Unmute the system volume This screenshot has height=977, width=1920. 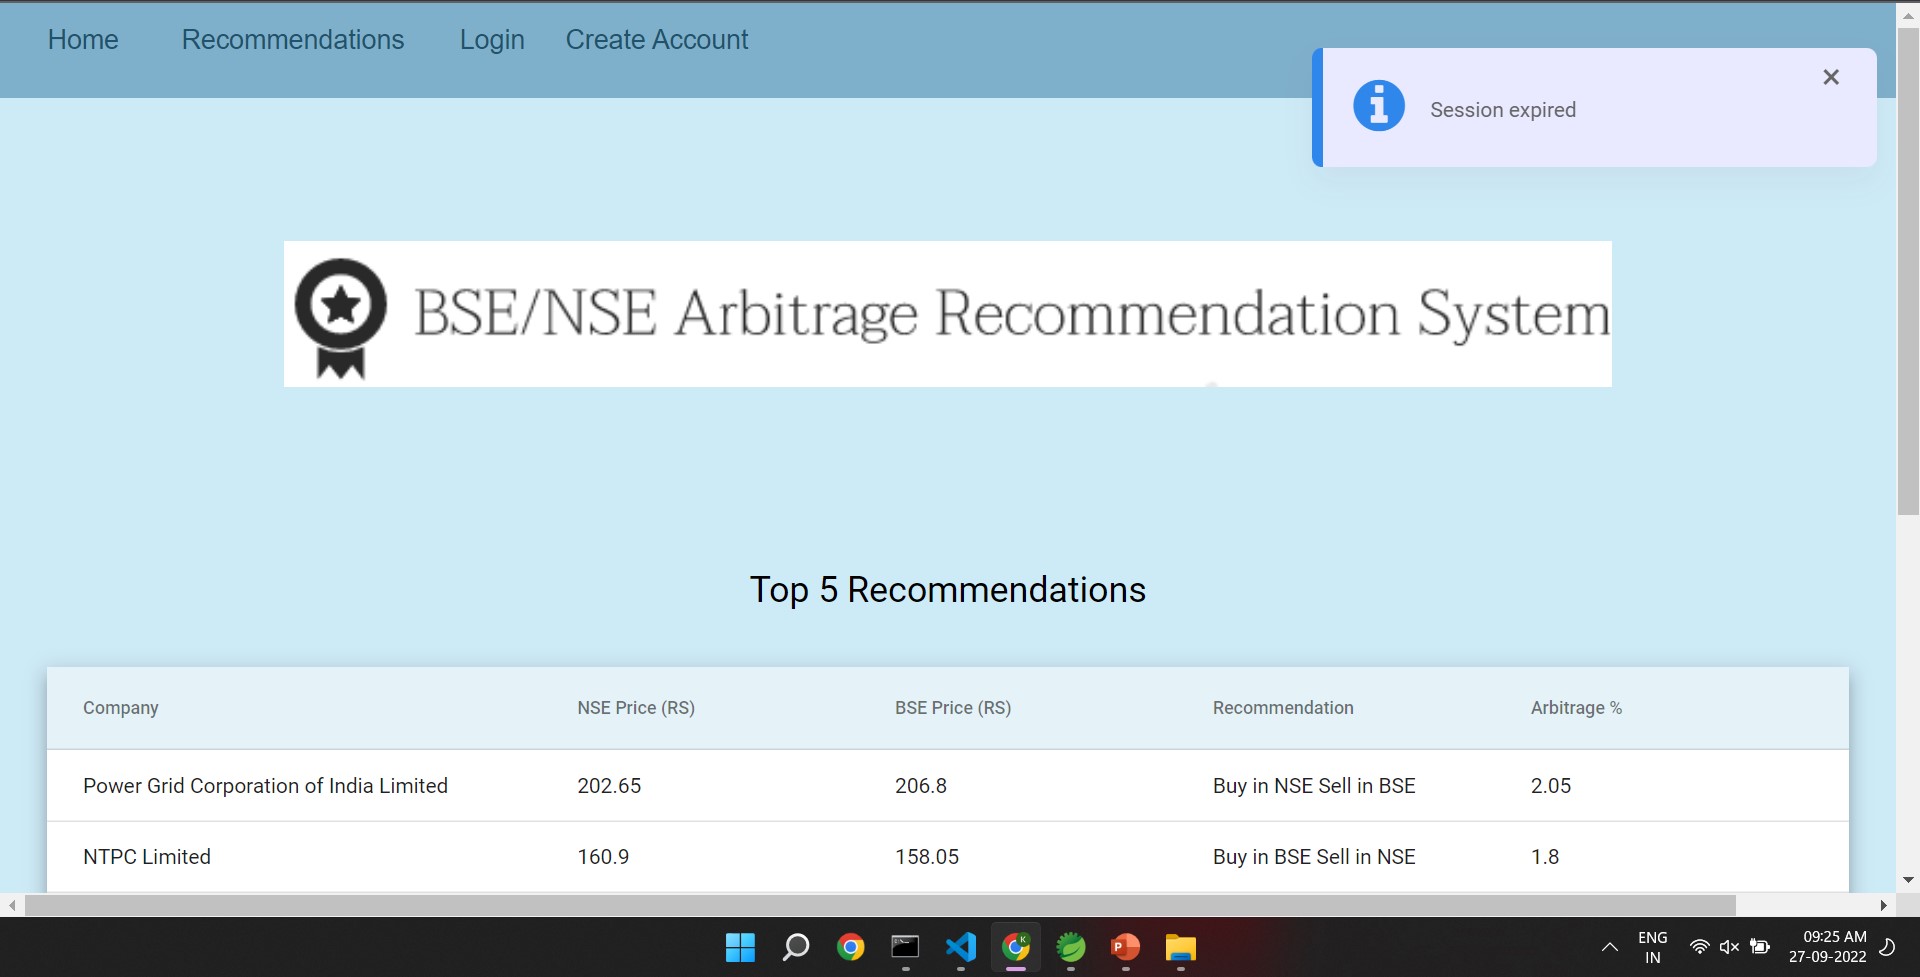[x=1729, y=947]
